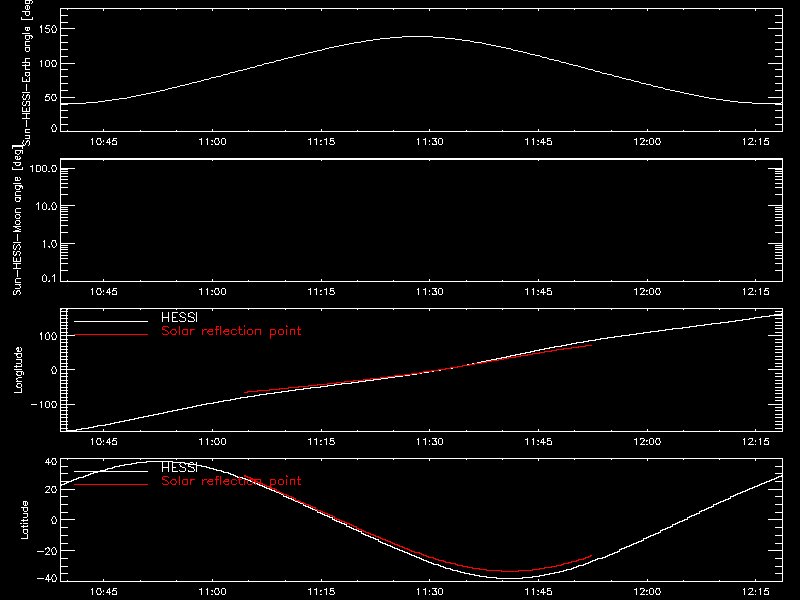Click the 12:15 time label of Latitude plot

(756, 592)
